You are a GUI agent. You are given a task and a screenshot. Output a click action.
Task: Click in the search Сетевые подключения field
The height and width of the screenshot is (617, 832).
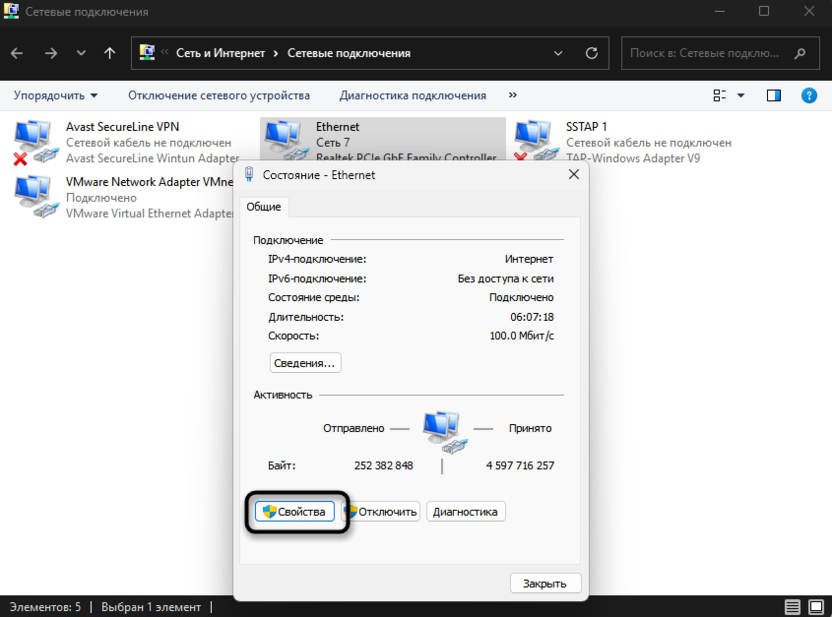(705, 53)
